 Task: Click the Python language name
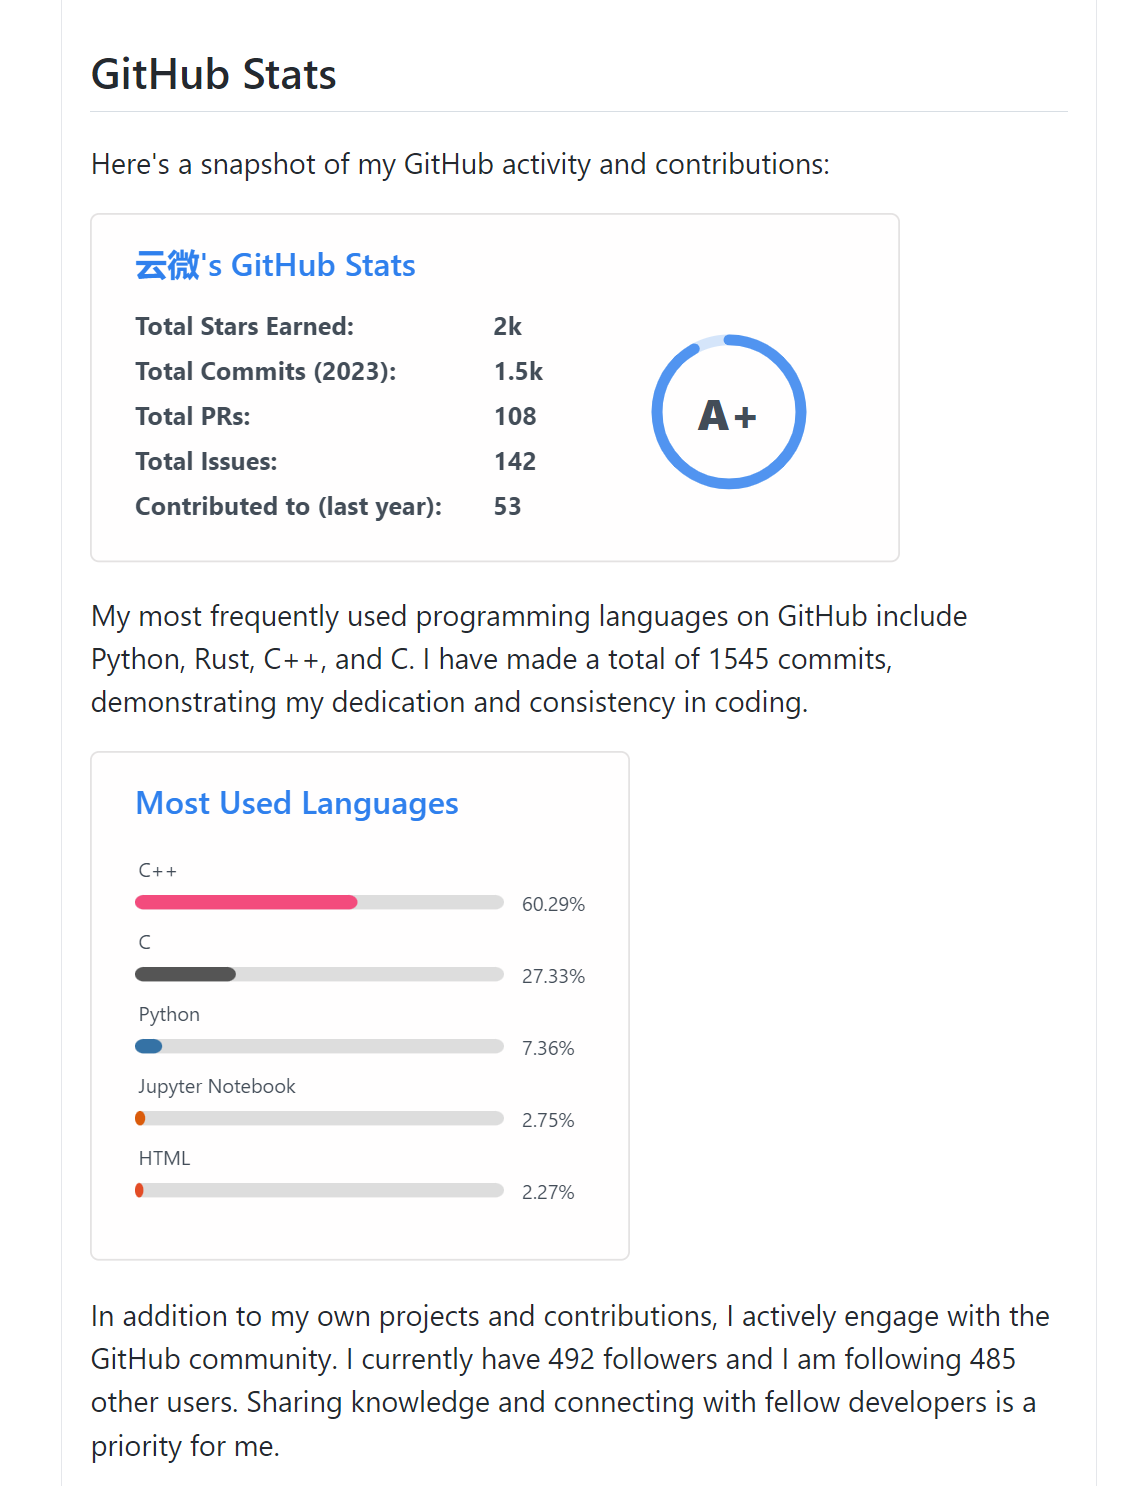click(169, 1015)
